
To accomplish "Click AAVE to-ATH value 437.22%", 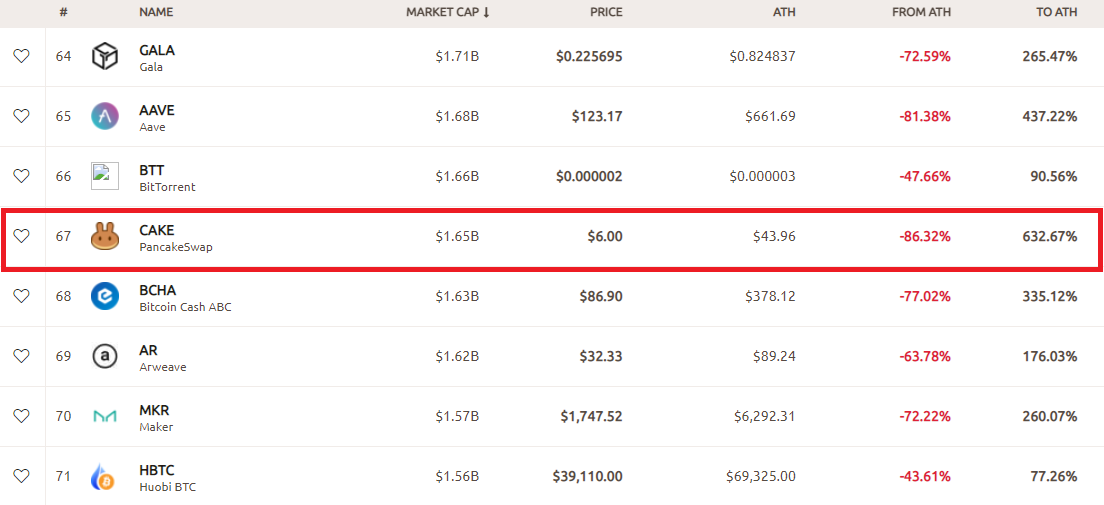I will tap(1050, 116).
